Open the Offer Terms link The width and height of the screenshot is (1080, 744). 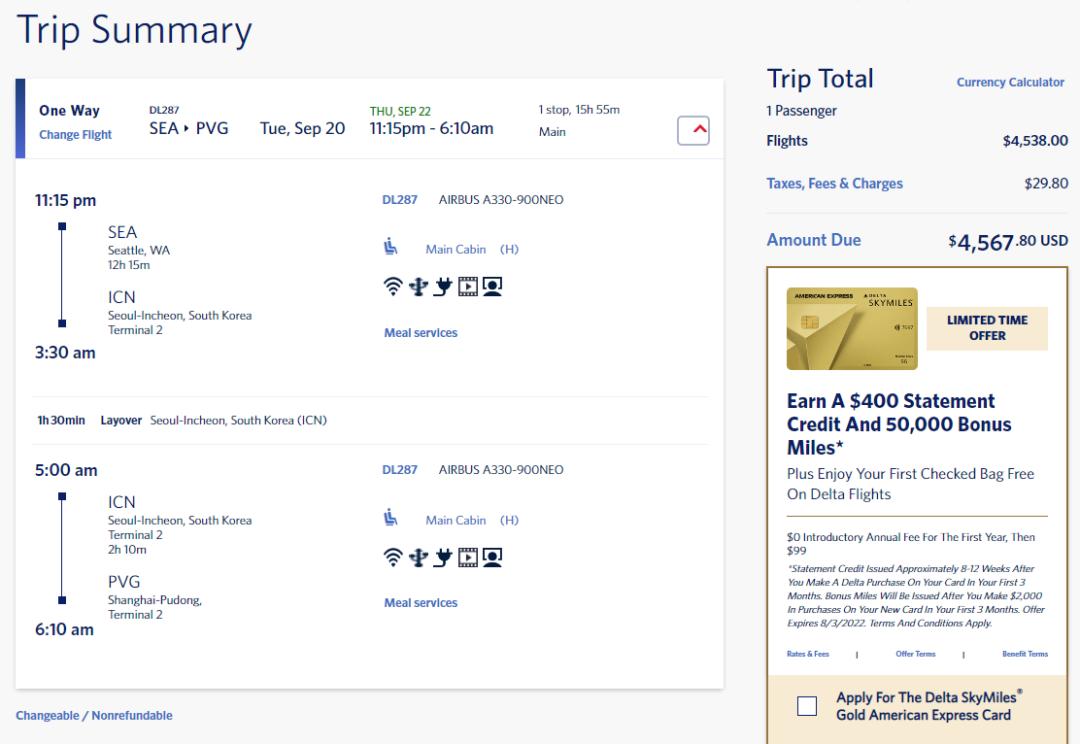coord(915,654)
